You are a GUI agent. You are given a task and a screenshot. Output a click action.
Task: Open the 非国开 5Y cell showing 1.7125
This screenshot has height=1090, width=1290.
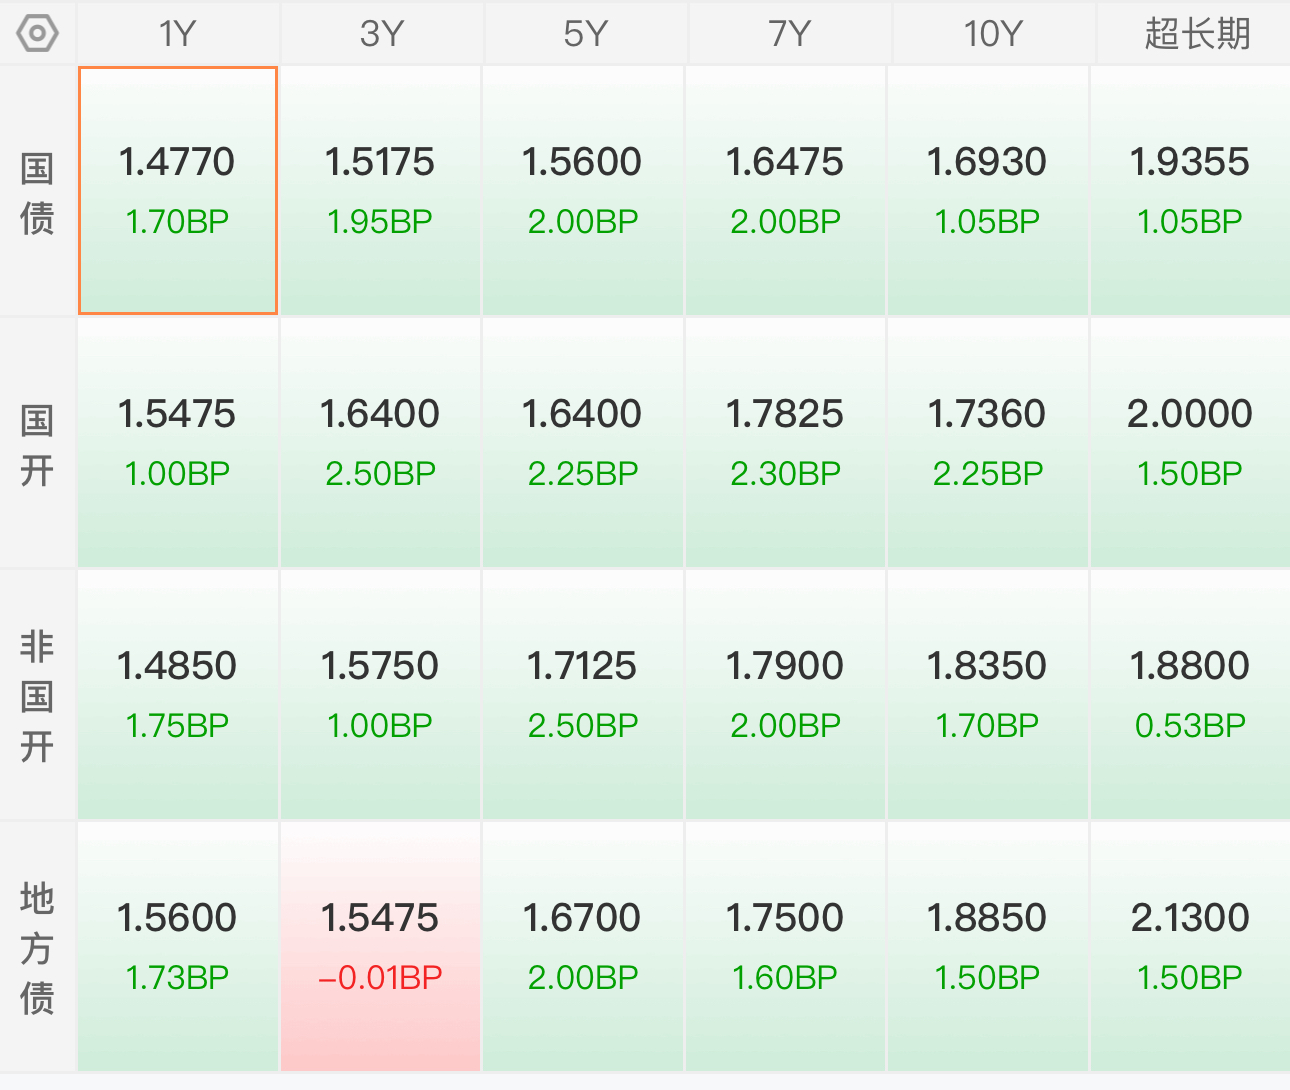[x=583, y=694]
